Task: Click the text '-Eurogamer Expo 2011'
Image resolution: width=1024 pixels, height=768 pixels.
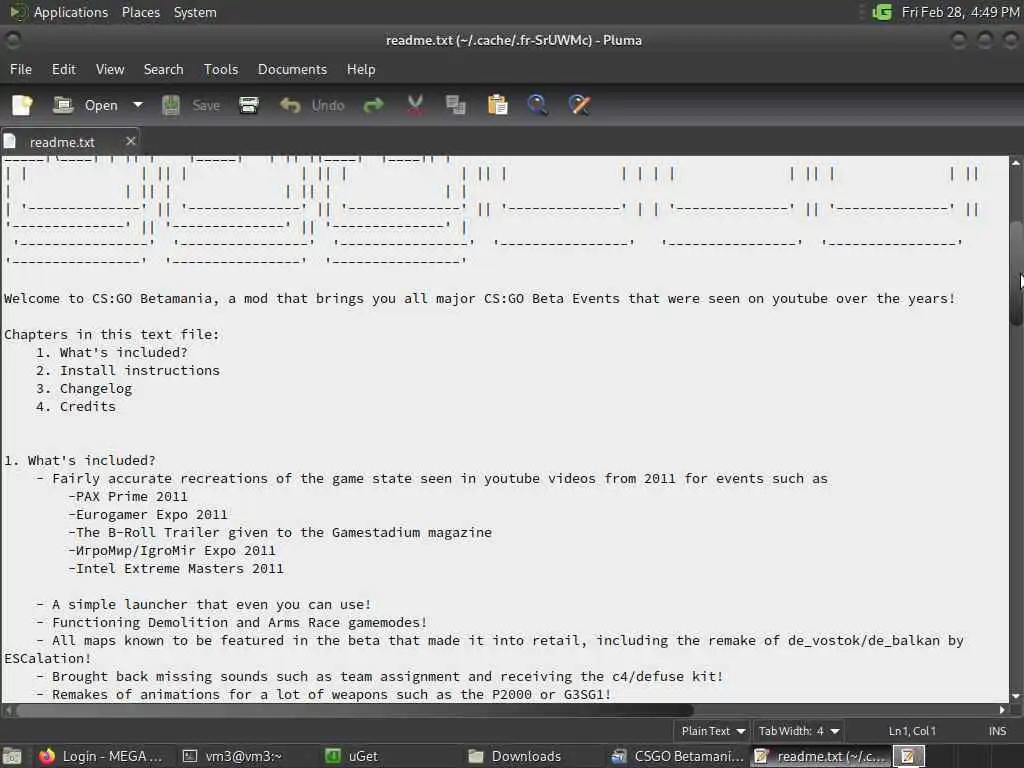Action: [x=148, y=515]
